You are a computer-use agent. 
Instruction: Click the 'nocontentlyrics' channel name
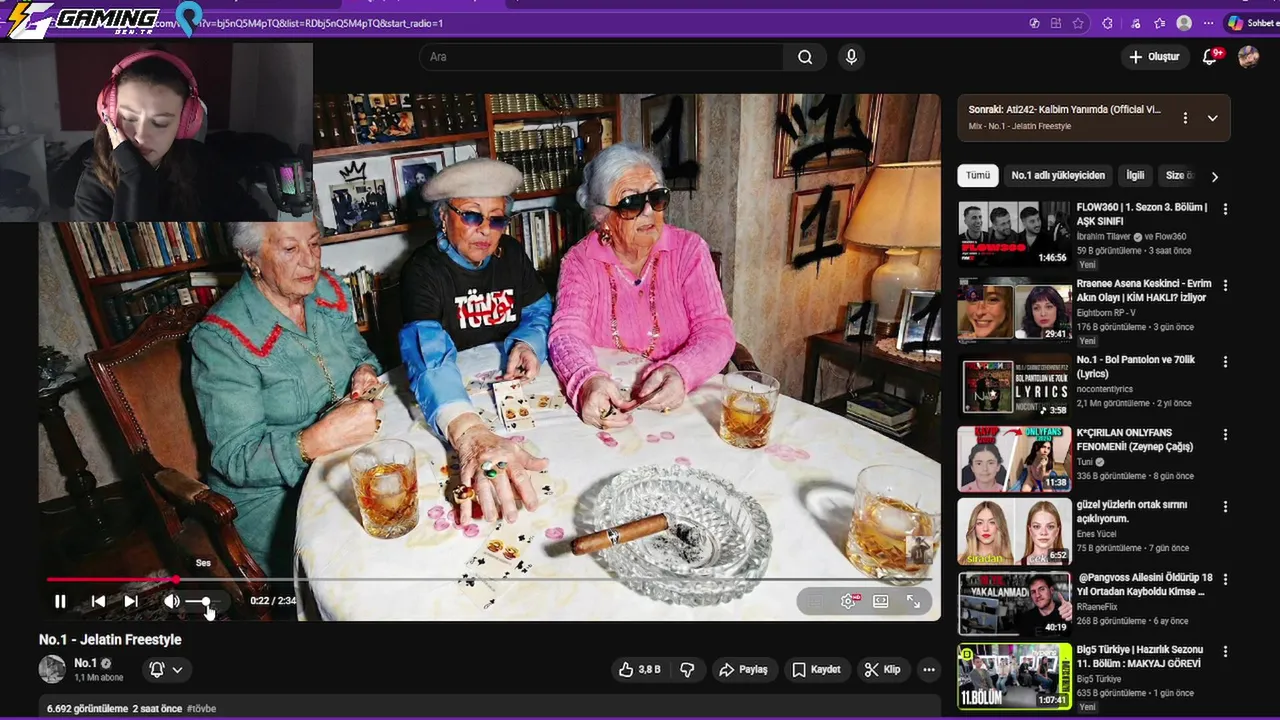(x=1106, y=389)
